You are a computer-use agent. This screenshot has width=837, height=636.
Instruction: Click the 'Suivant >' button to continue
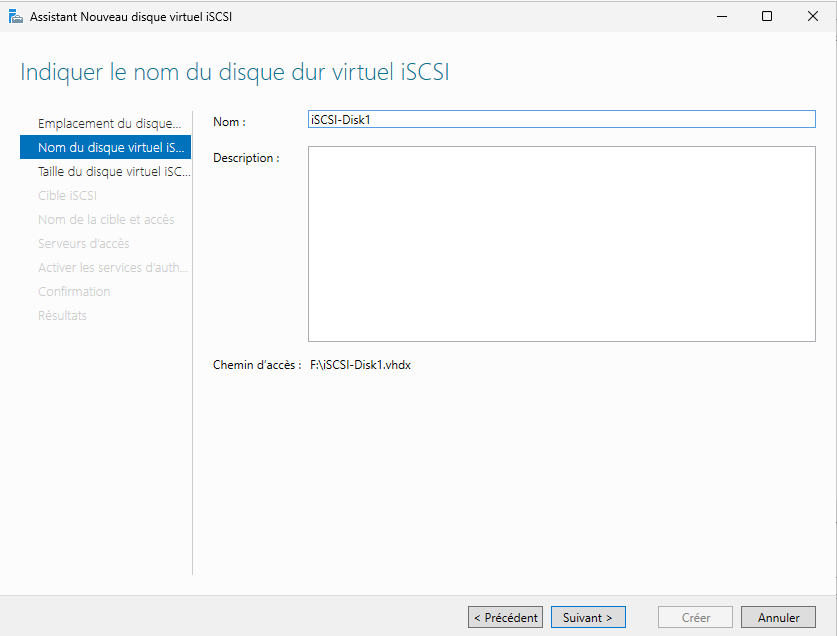click(x=588, y=617)
